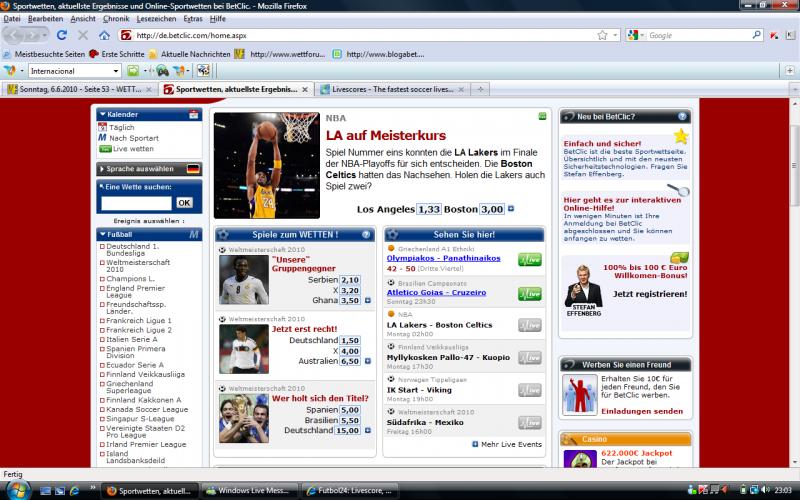
Task: Check the Ecuador Serie A box
Action: 102,365
